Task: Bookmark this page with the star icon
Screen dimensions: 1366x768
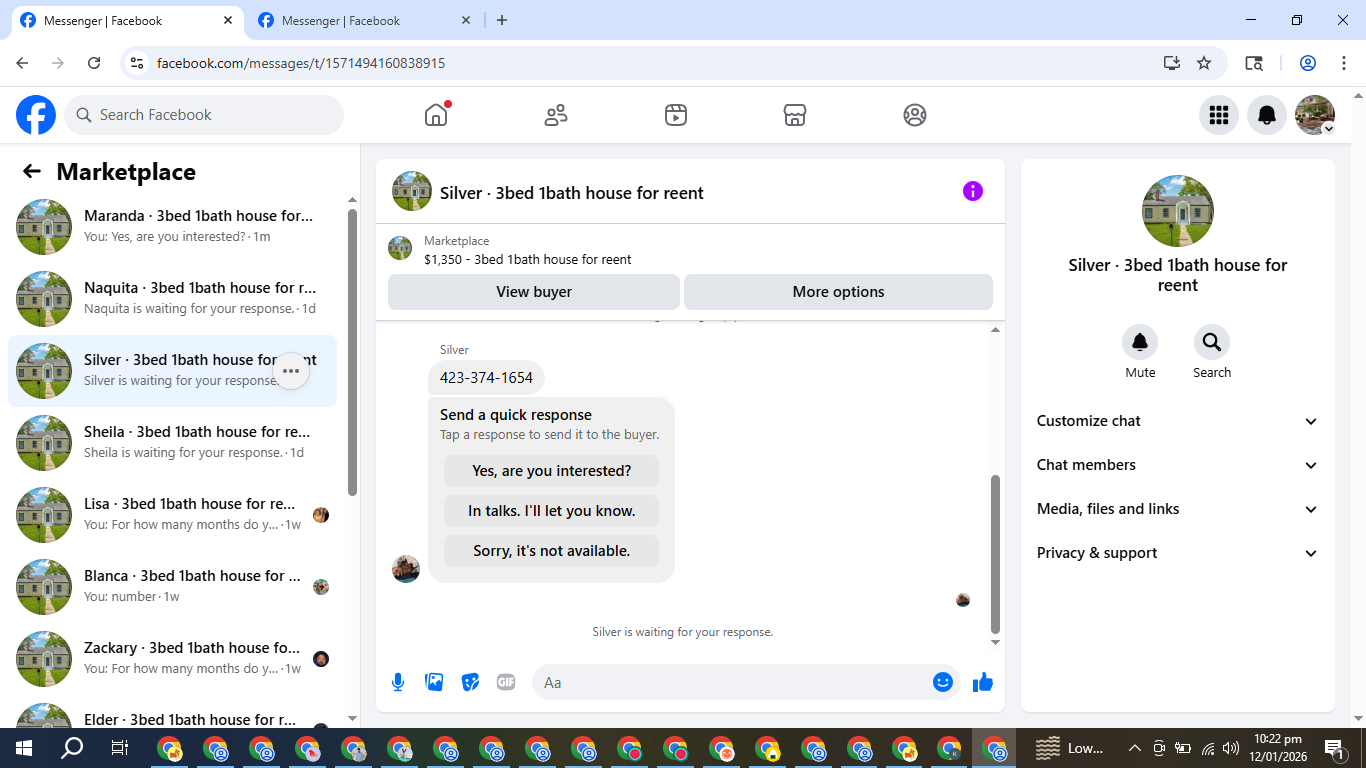Action: click(x=1204, y=63)
